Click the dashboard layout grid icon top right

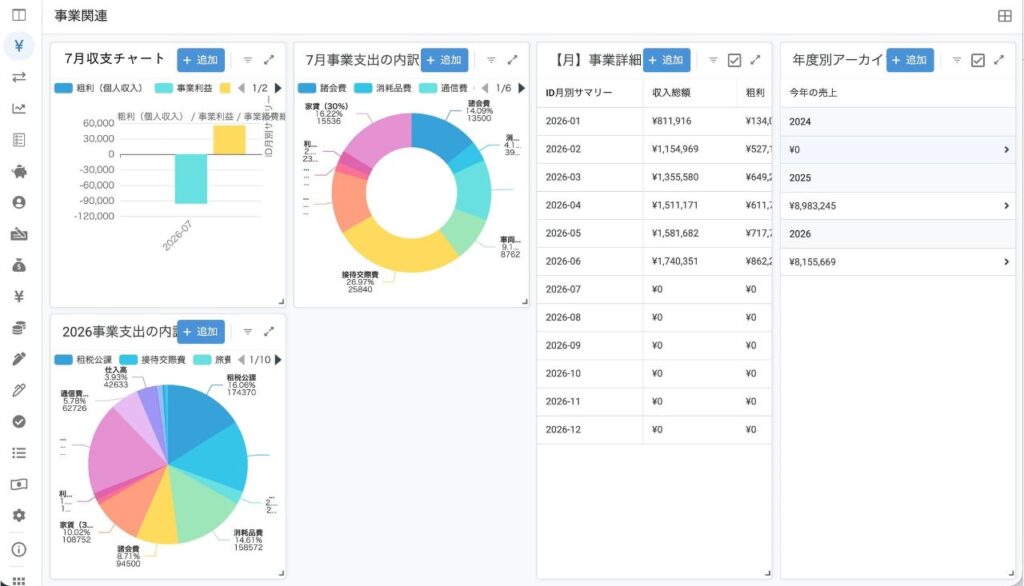1004,16
